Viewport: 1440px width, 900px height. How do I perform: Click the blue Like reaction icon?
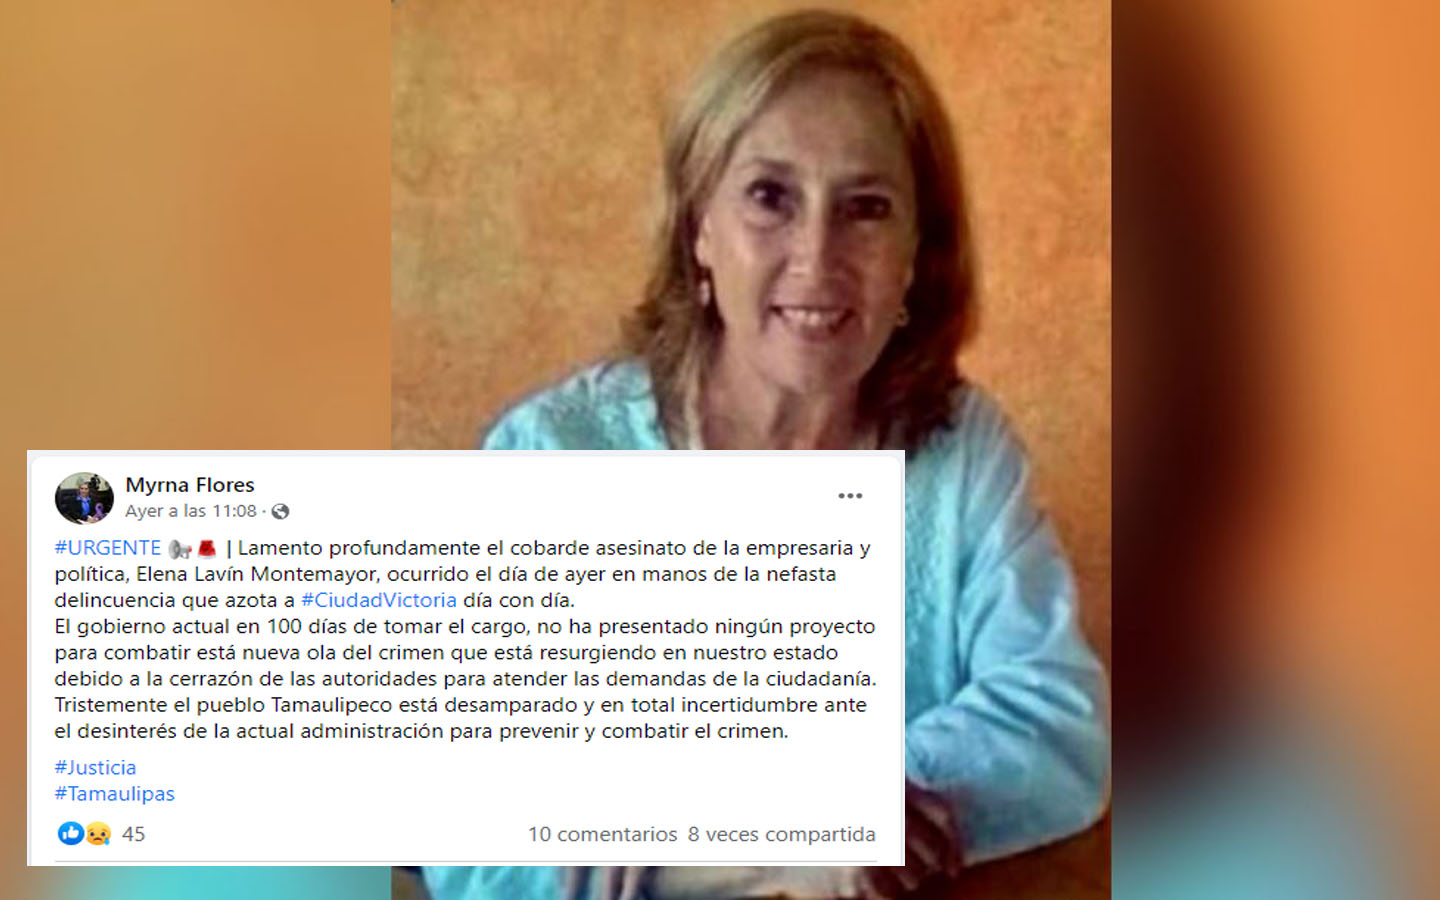coord(70,833)
